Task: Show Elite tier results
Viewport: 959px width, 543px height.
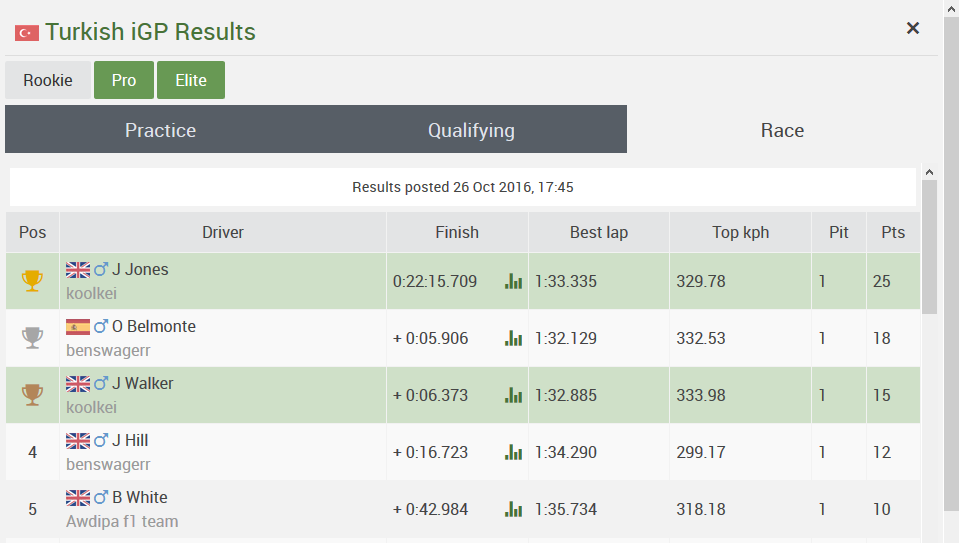Action: point(191,80)
